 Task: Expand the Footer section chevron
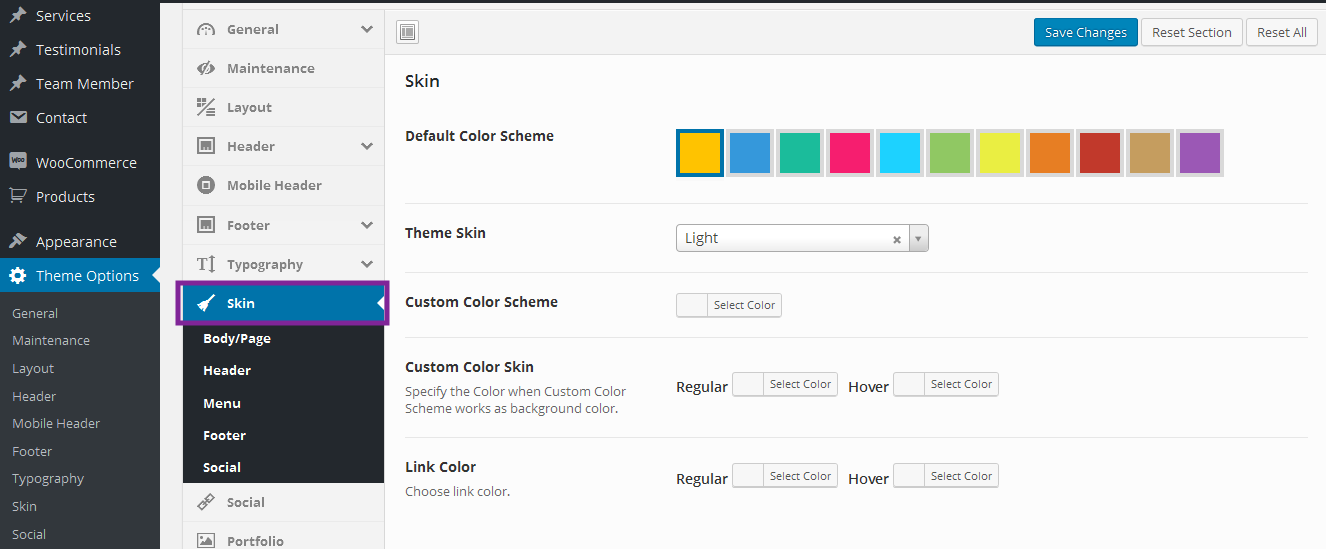[367, 225]
